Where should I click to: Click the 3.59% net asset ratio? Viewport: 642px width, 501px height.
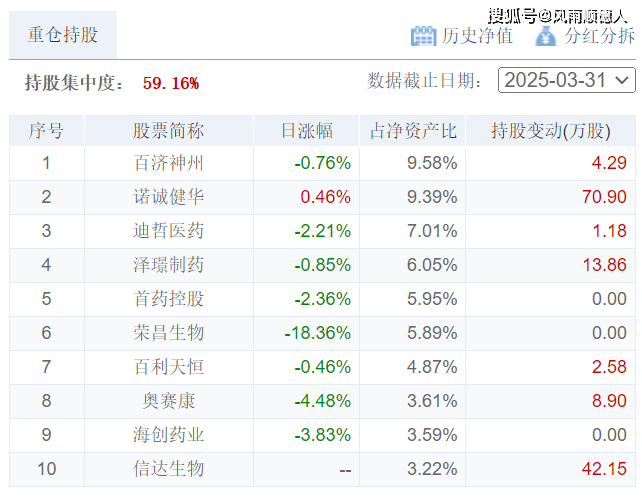tap(432, 435)
